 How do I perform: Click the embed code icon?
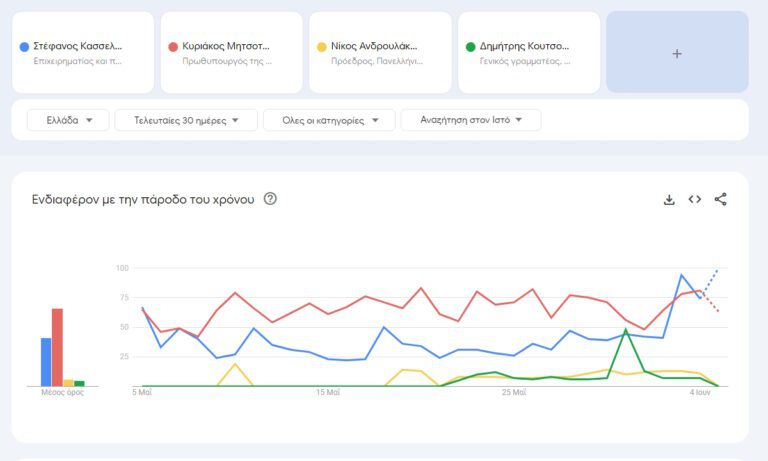tap(694, 200)
